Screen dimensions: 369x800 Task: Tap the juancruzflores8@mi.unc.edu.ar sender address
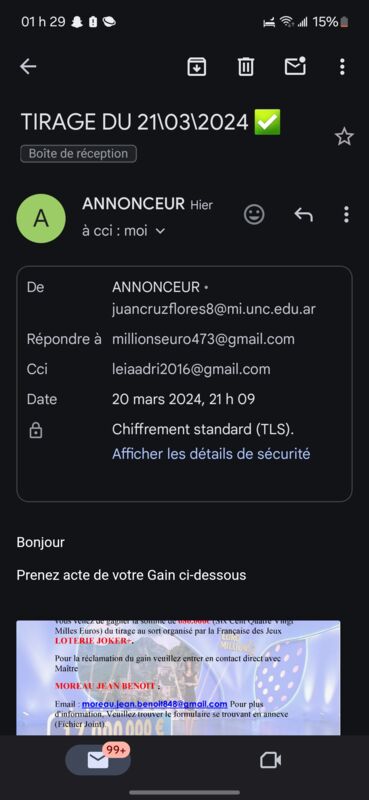point(214,309)
